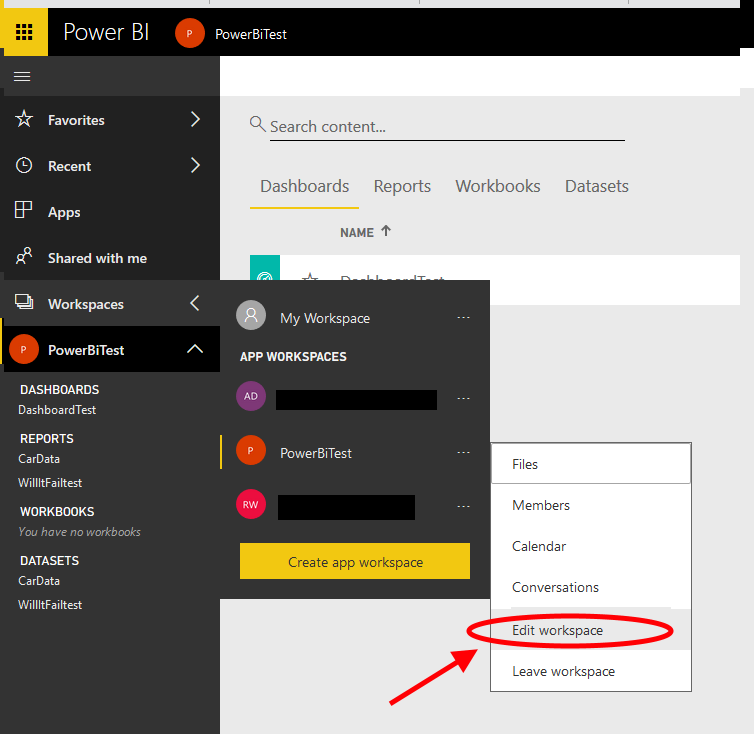Switch to the Workbooks tab
754x734 pixels.
498,187
